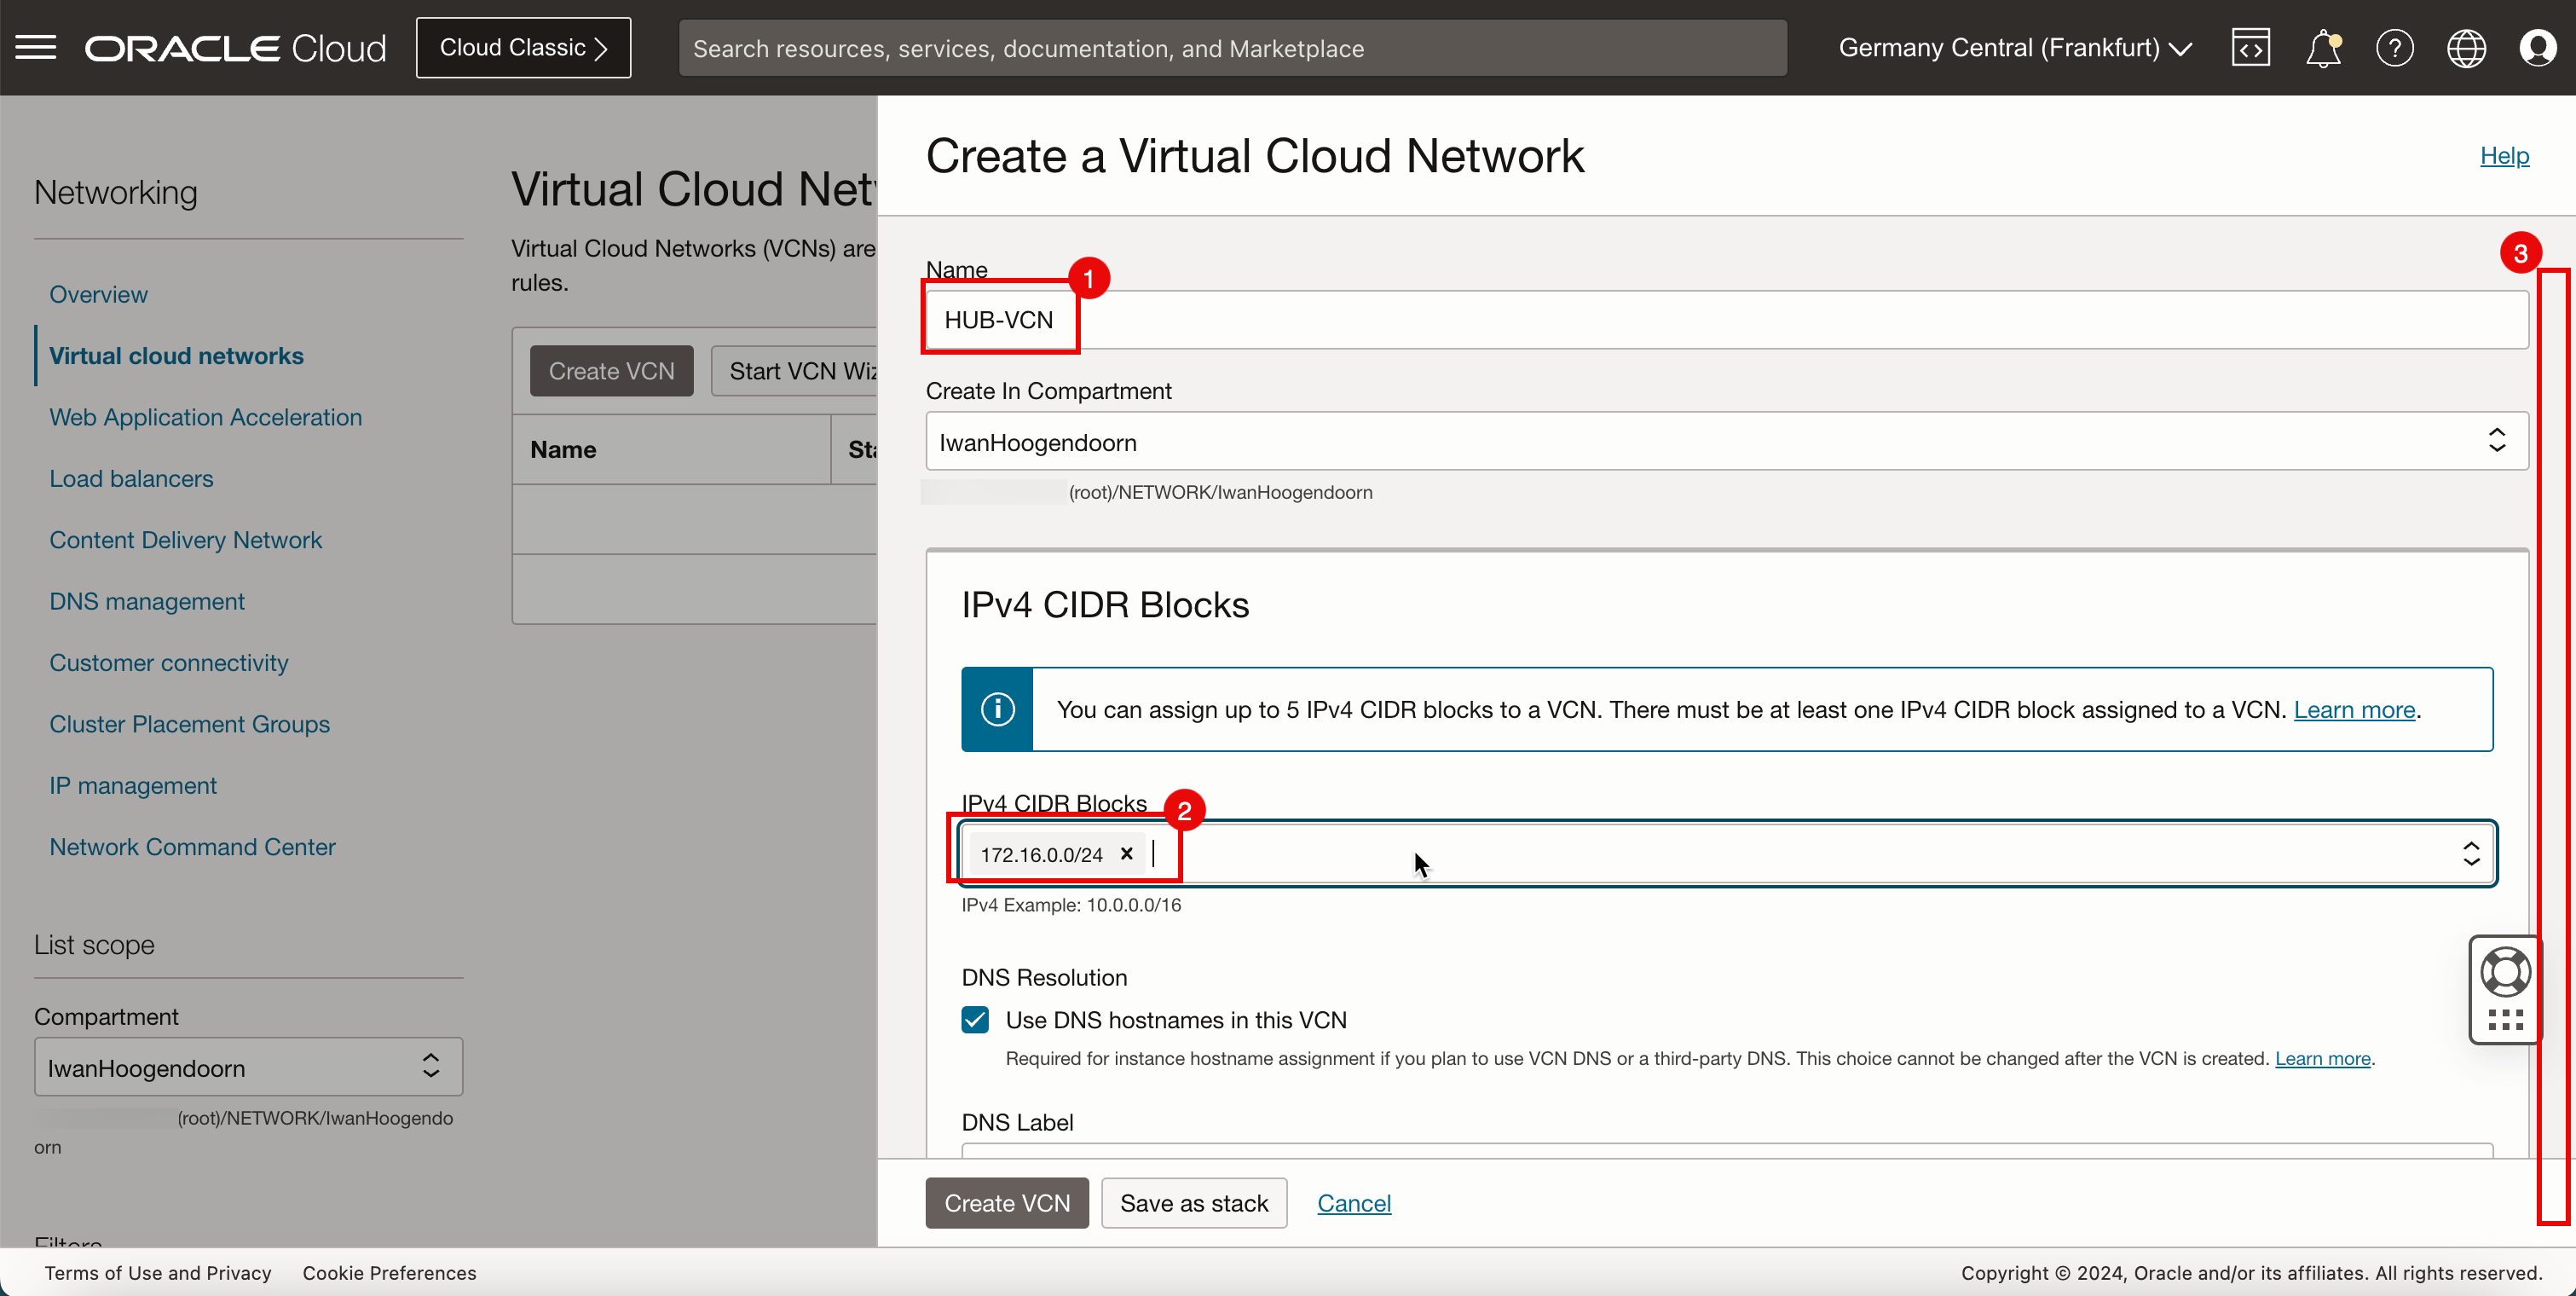The image size is (2576, 1296).
Task: Click the Cloud Classic dropdown switcher
Action: click(x=523, y=48)
